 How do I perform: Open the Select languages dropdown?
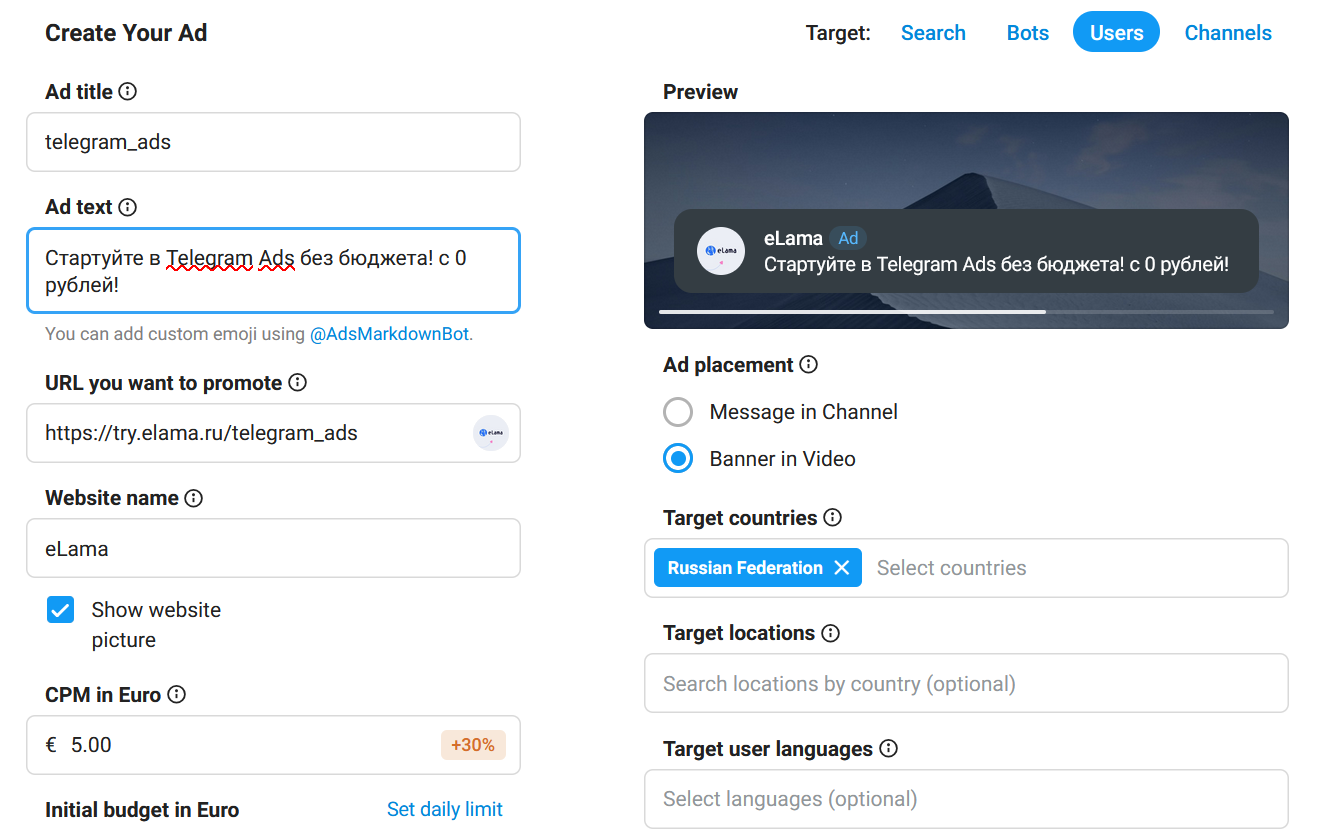(x=965, y=799)
